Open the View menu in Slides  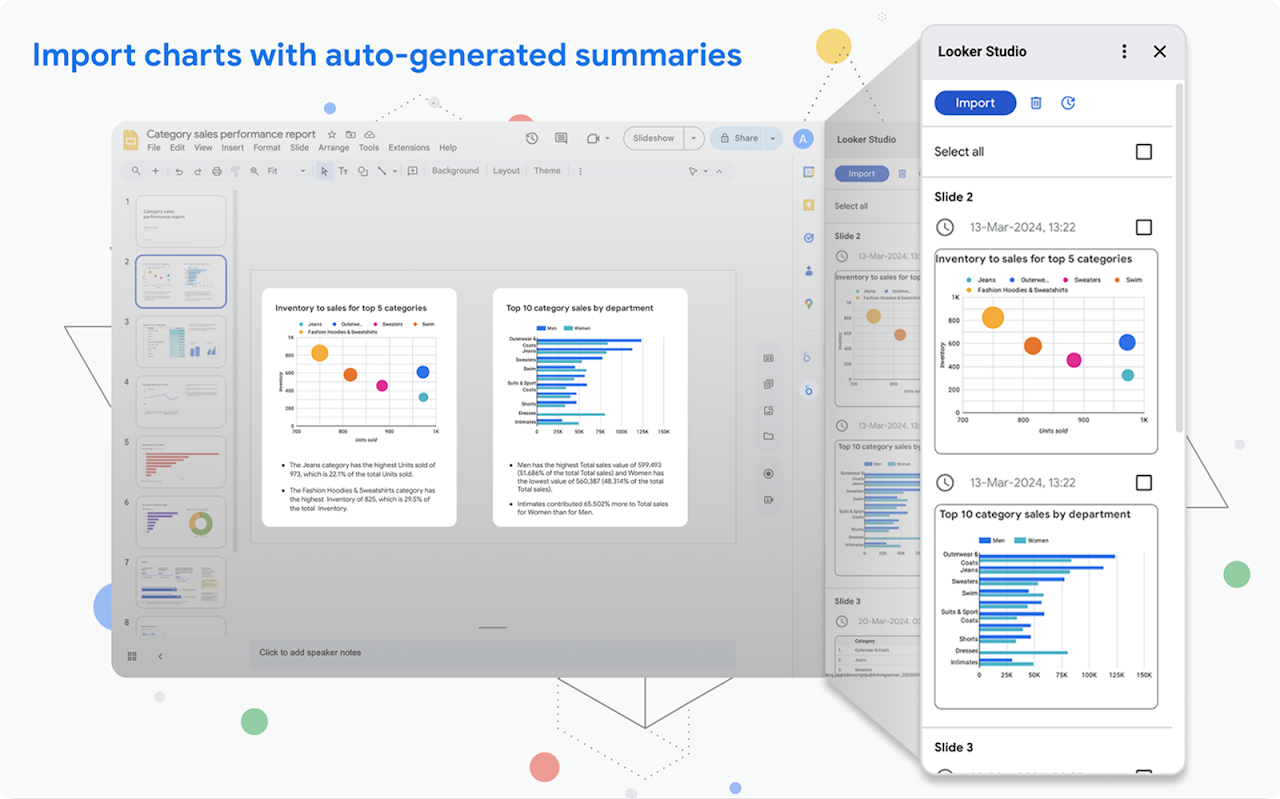pyautogui.click(x=203, y=148)
